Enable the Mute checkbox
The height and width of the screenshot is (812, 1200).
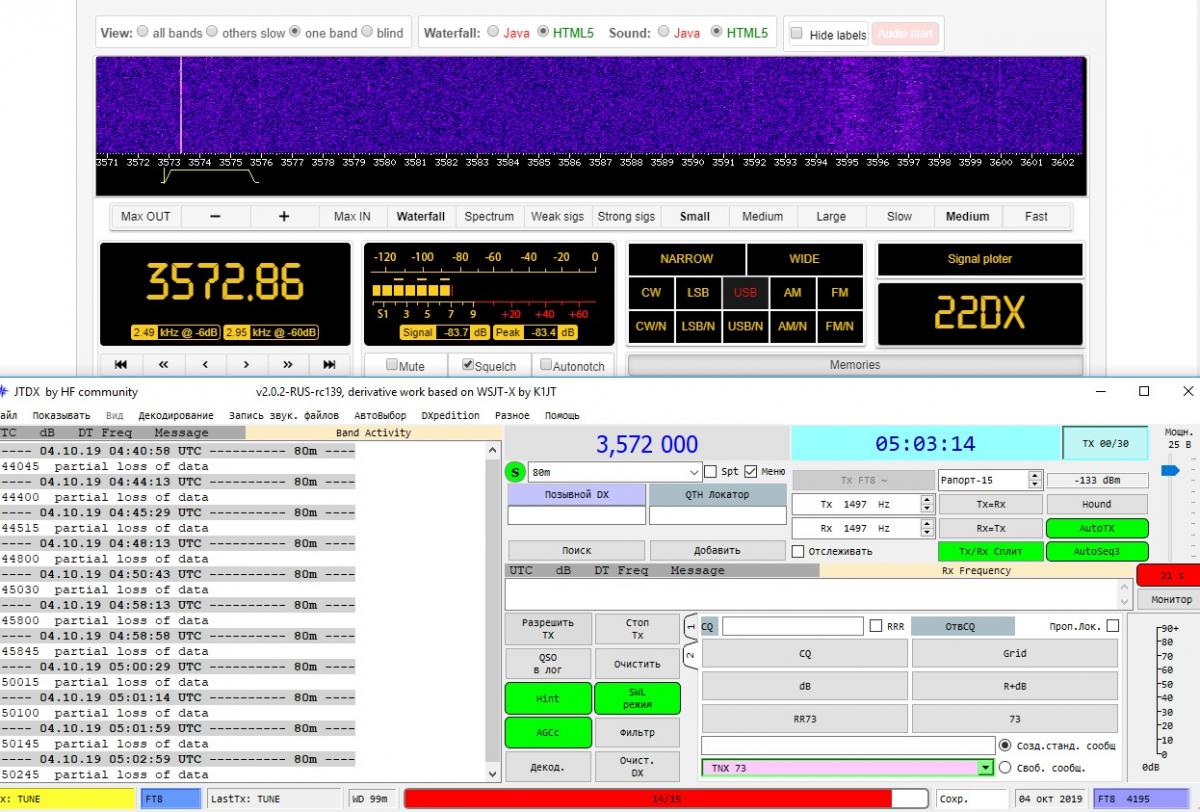(x=392, y=366)
